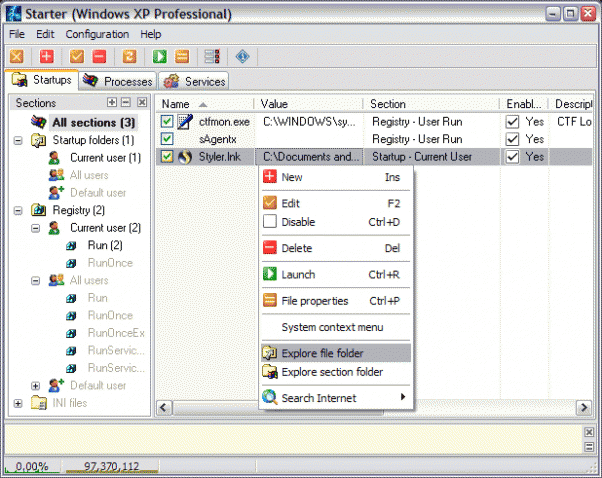Switch to the Services tab
The width and height of the screenshot is (602, 478).
[194, 81]
